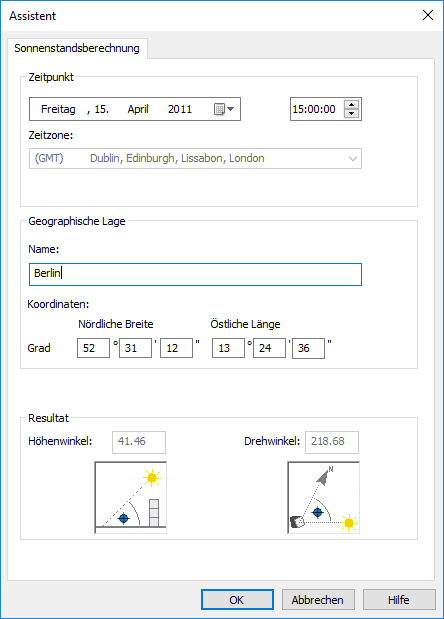Screen dimensions: 444x619
Task: Open the calendar picker icon
Action: (224, 109)
